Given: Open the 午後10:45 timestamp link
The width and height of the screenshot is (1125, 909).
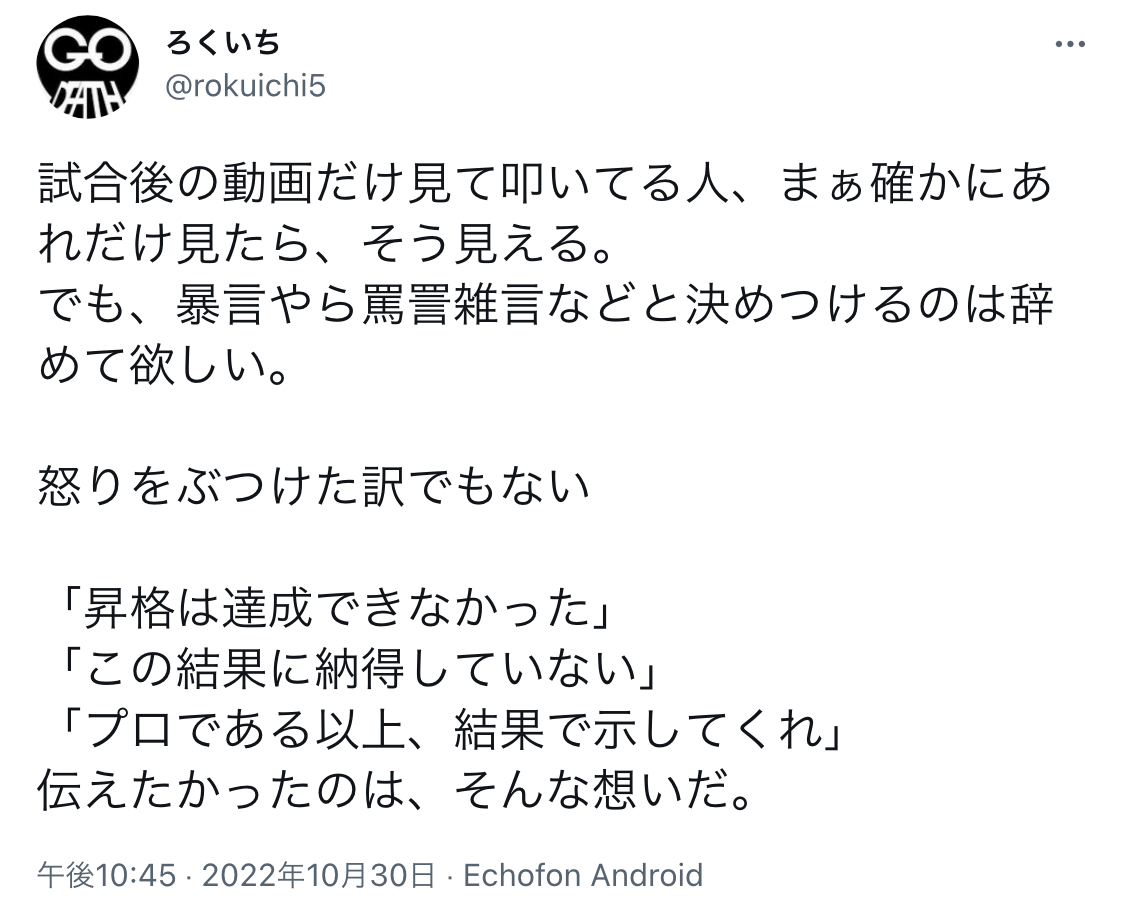Looking at the screenshot, I should point(107,875).
